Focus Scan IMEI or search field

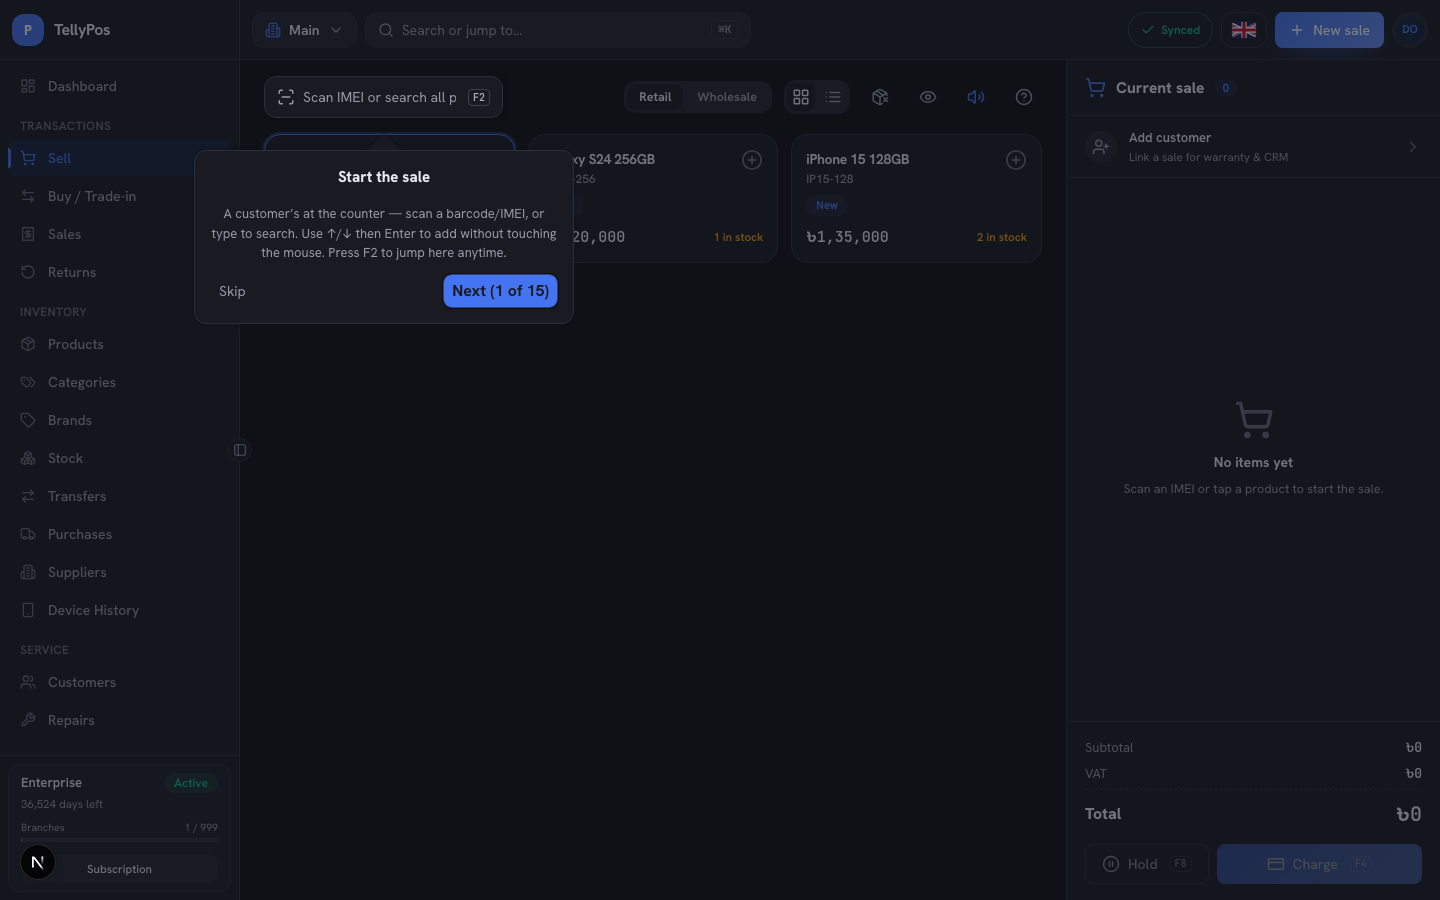383,97
